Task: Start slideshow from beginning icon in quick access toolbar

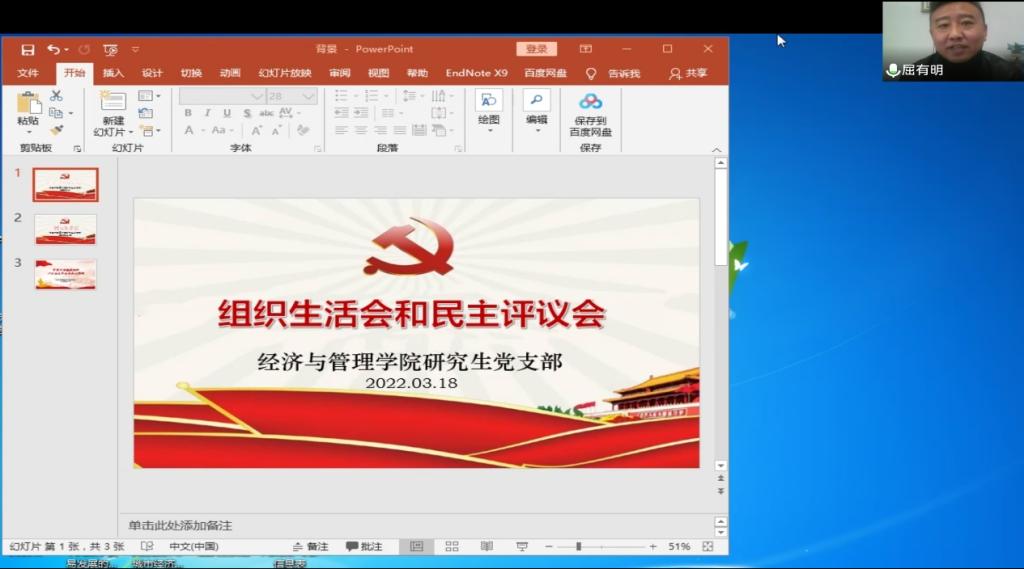Action: click(110, 50)
